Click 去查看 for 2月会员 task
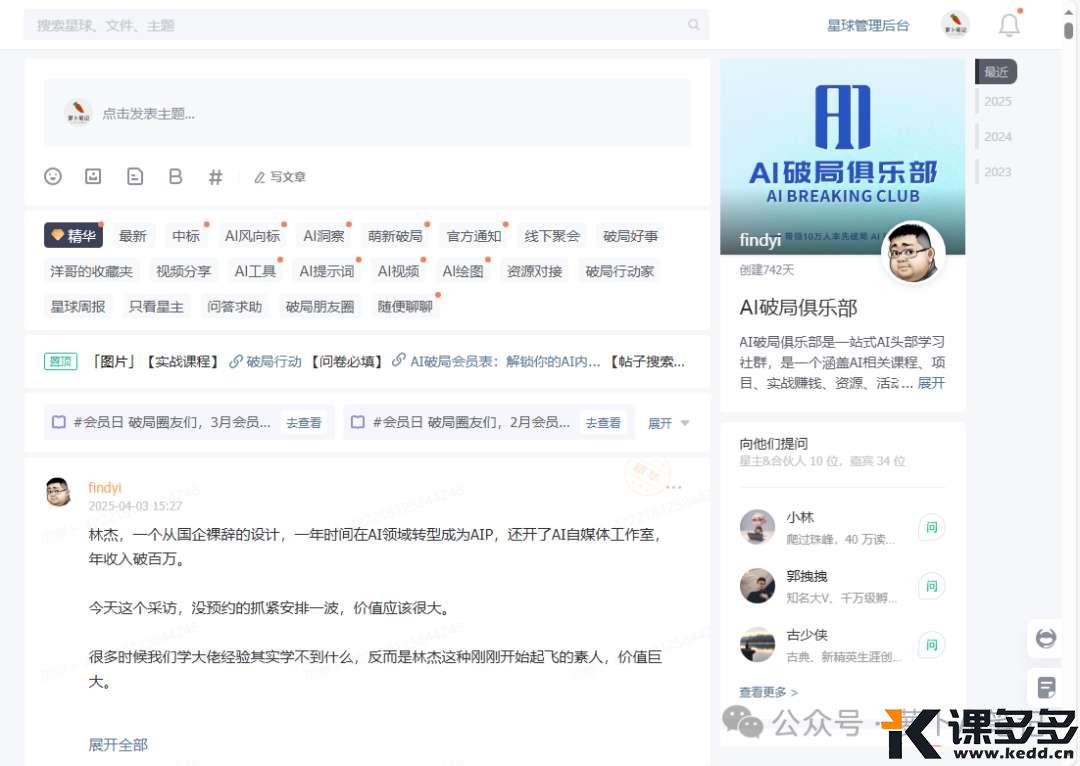 (603, 422)
